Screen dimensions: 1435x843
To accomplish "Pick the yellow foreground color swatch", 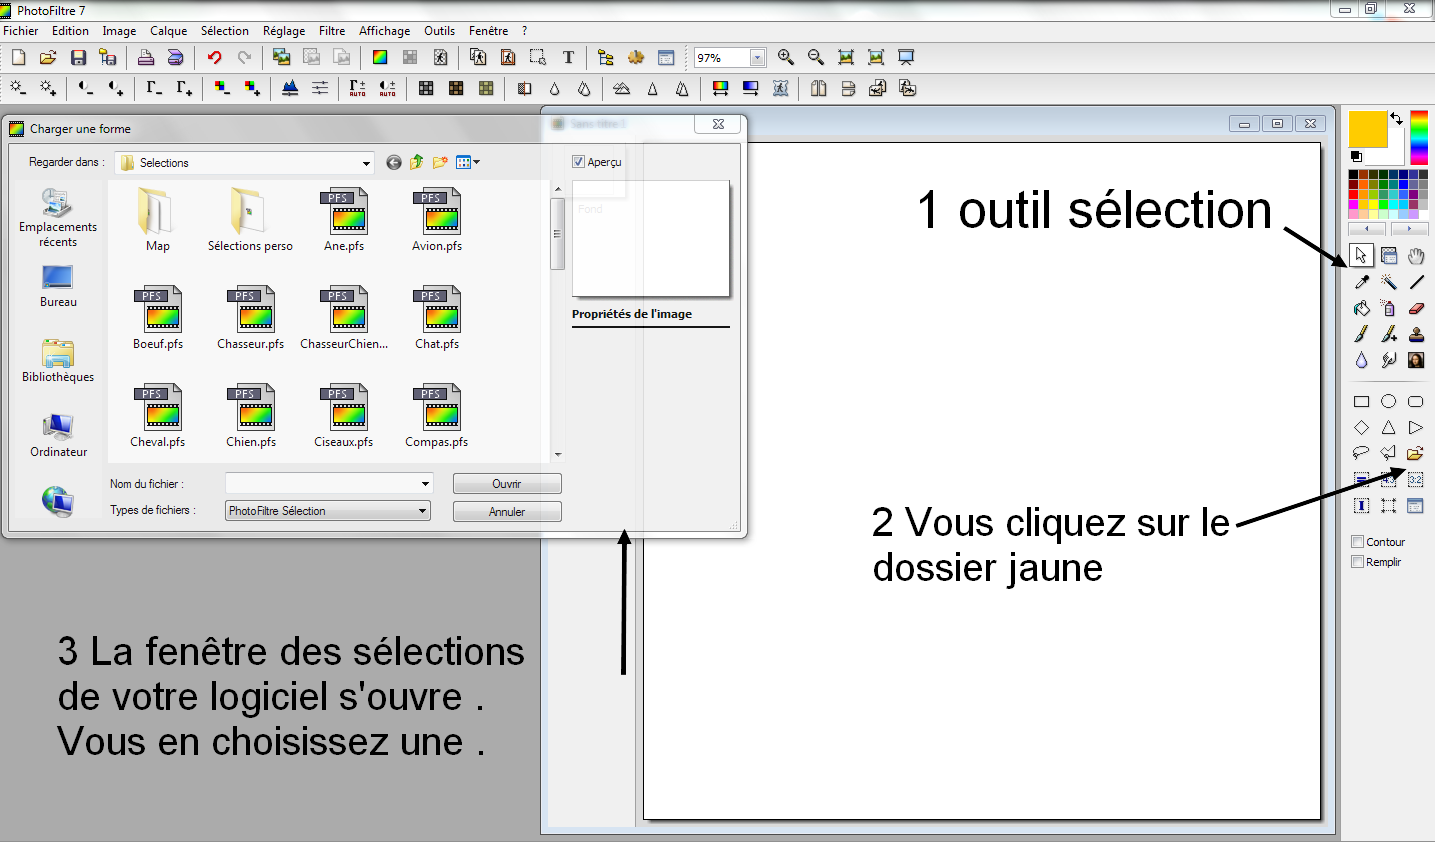I will pyautogui.click(x=1368, y=130).
